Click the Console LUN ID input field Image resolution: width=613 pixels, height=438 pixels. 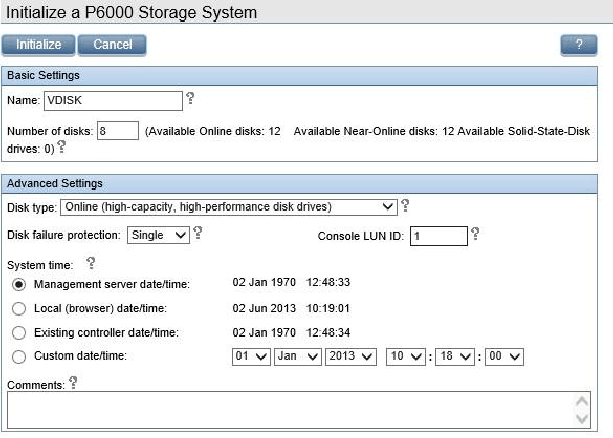439,236
